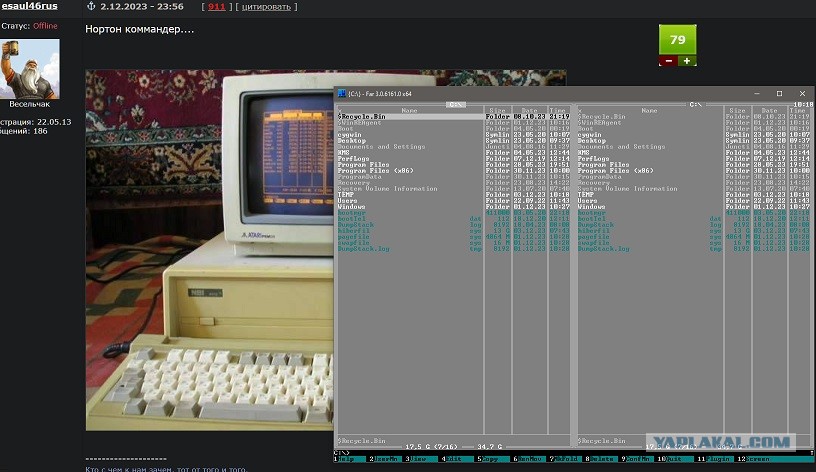Click the right panel Size column header

coord(737,110)
